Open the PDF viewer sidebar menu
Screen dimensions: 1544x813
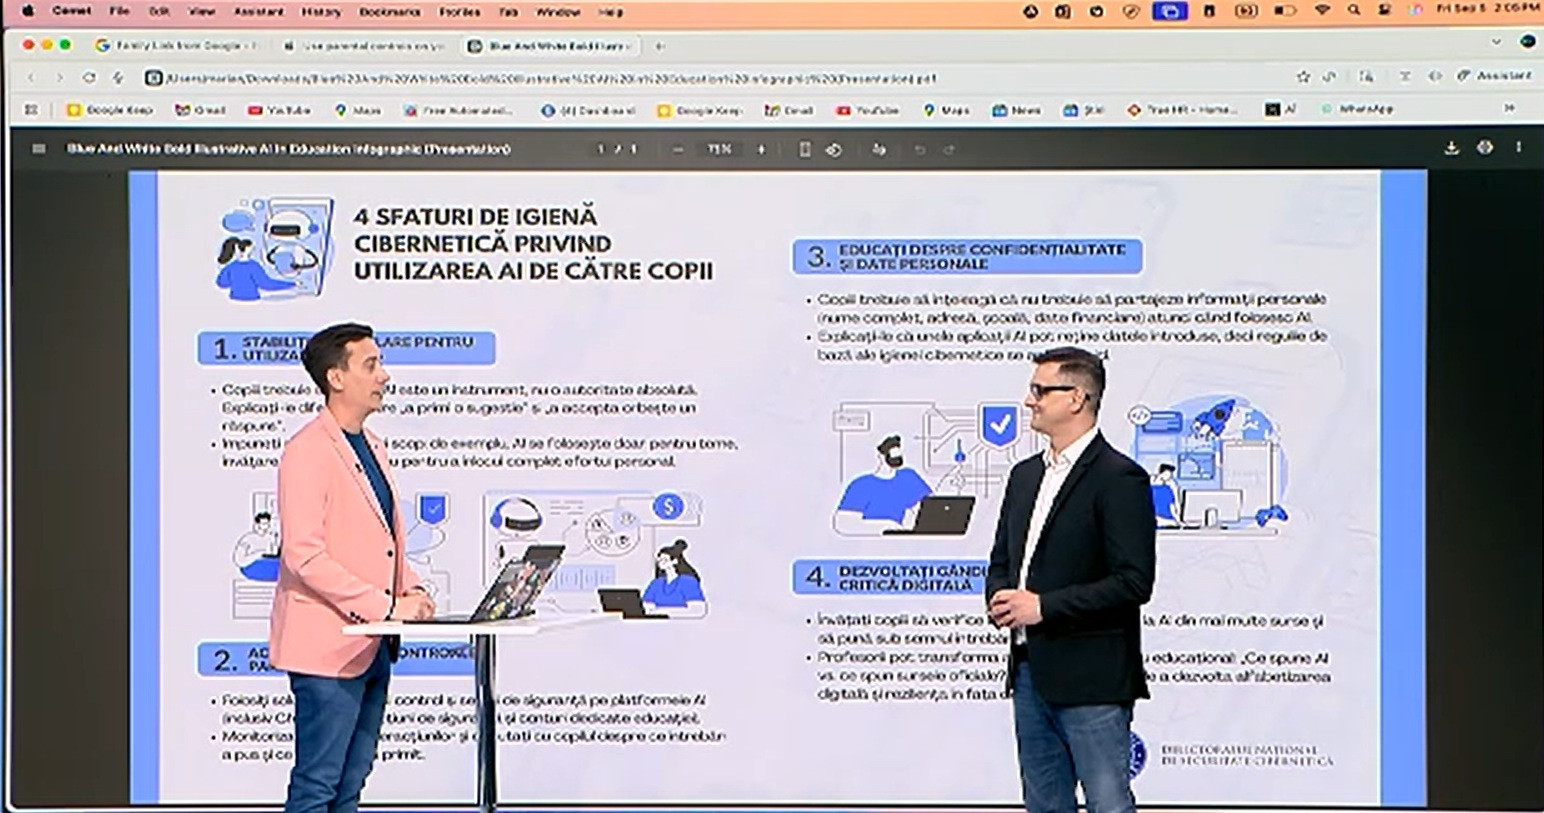coord(39,149)
